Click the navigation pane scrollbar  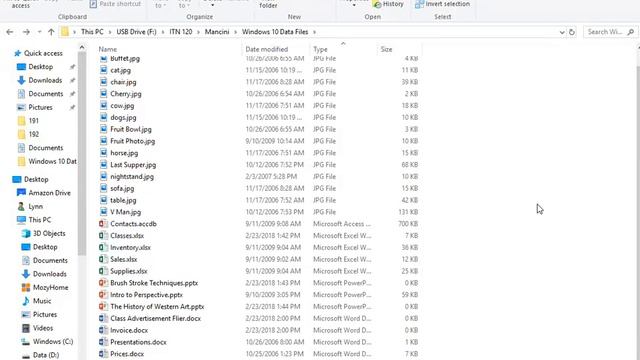pos(82,153)
